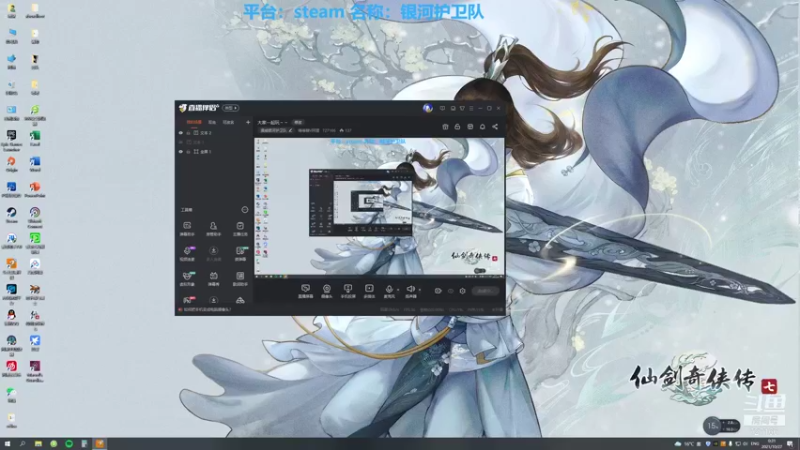Click the trash icon above the preview
Viewport: 800px width, 450px height.
point(445,127)
